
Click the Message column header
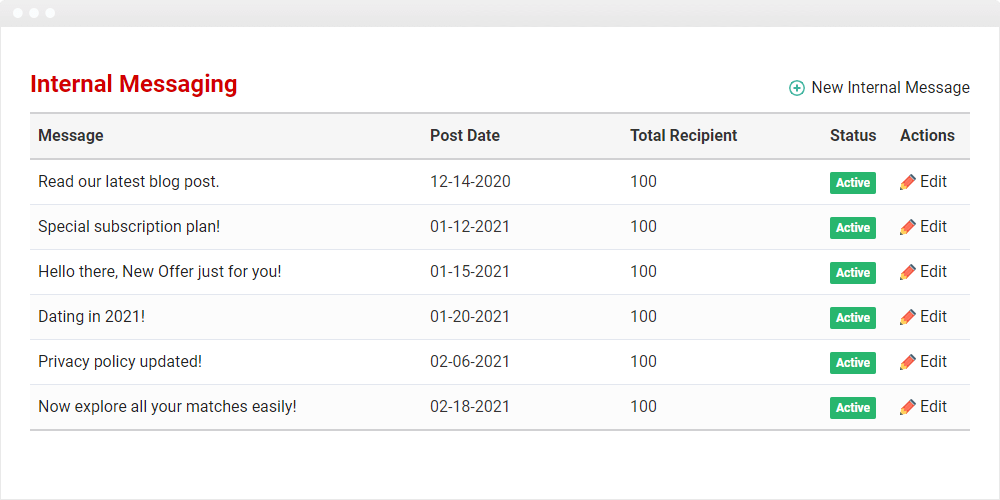coord(71,135)
